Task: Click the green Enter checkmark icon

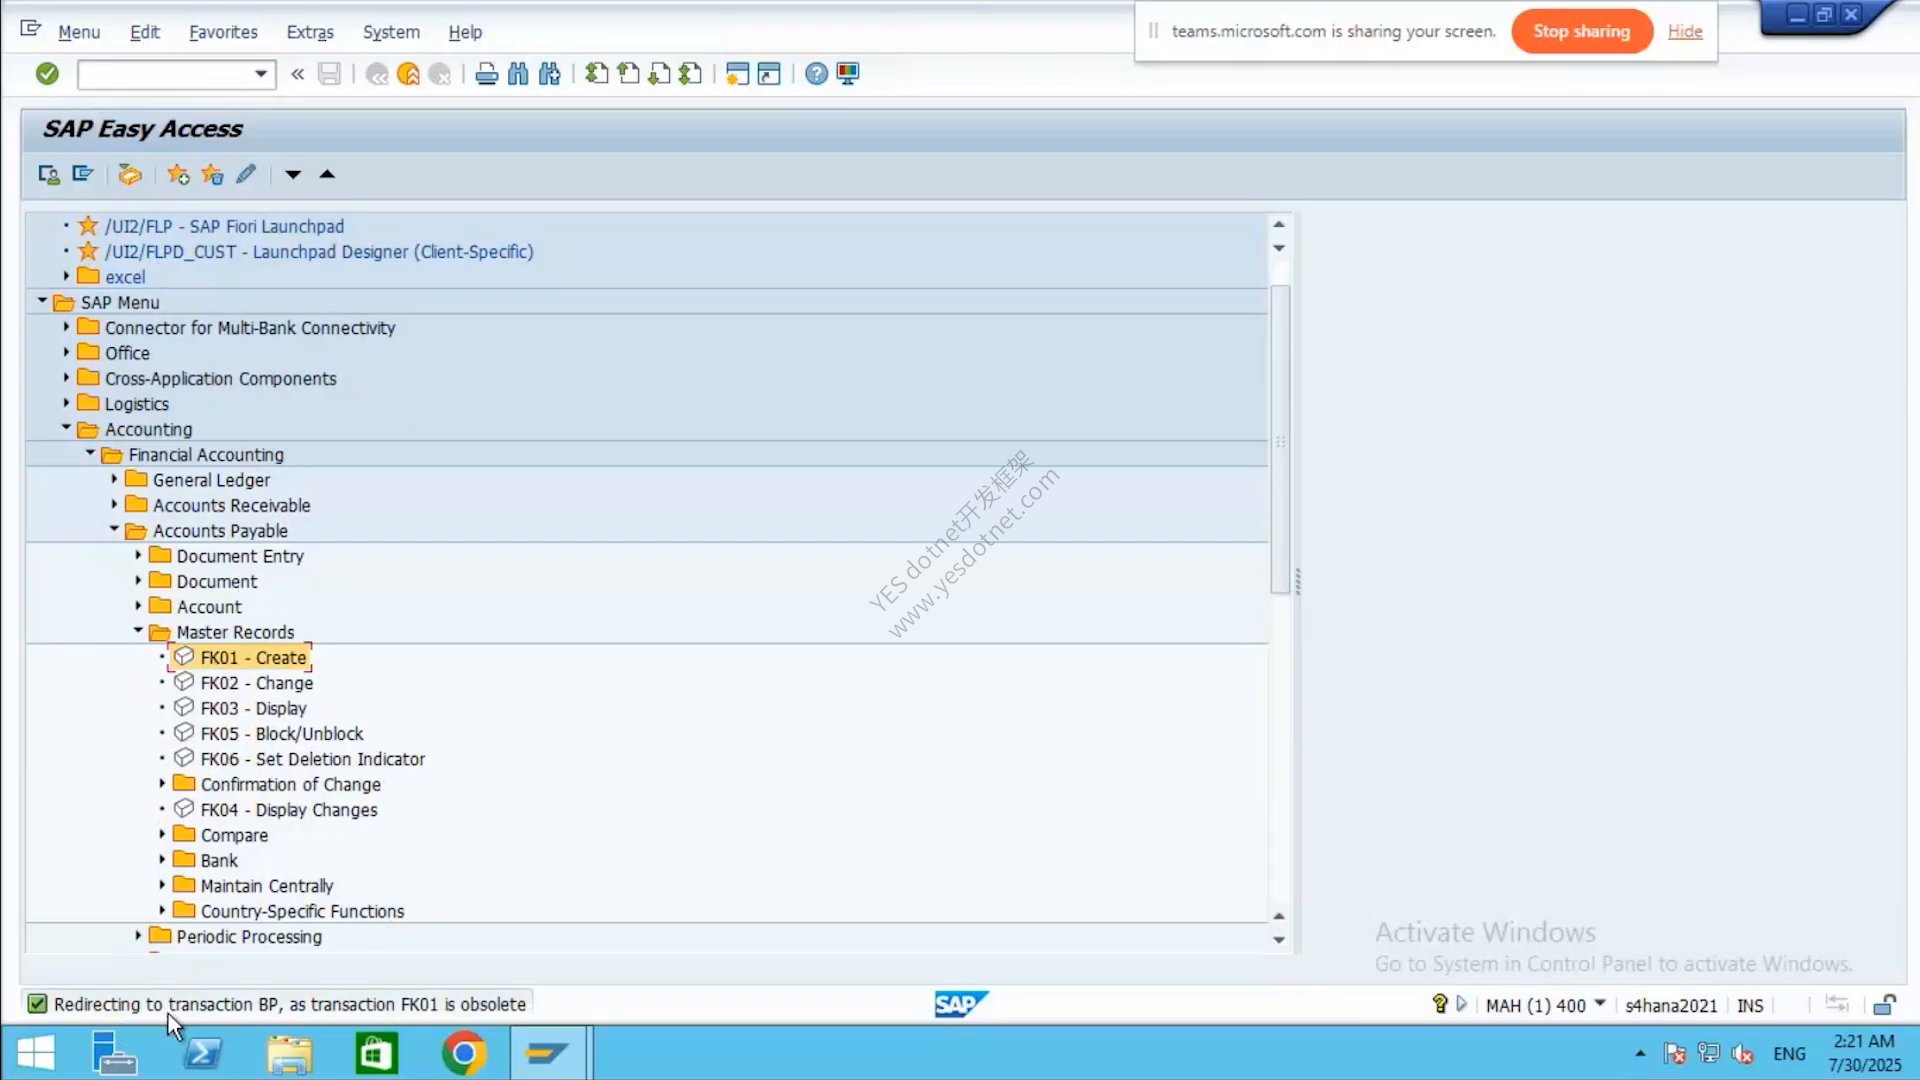Action: pos(47,73)
